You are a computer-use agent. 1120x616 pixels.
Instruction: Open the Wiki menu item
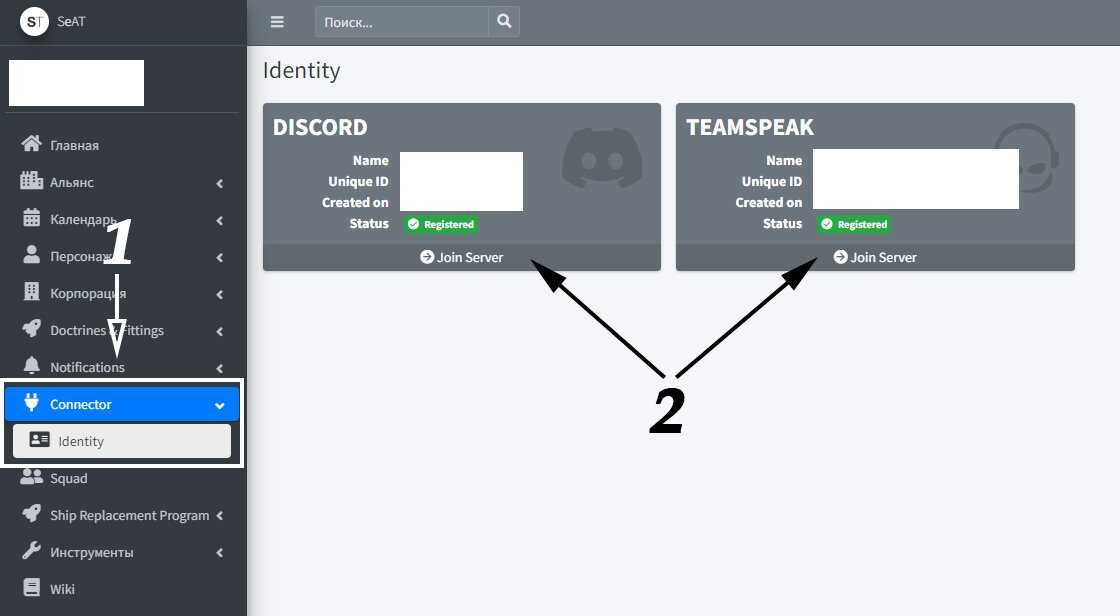122,589
